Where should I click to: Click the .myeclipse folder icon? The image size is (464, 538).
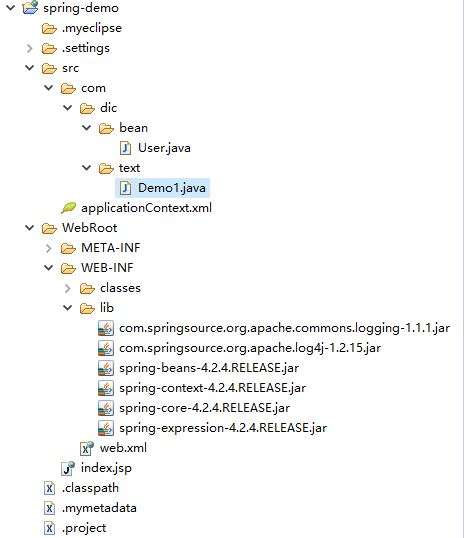(49, 28)
